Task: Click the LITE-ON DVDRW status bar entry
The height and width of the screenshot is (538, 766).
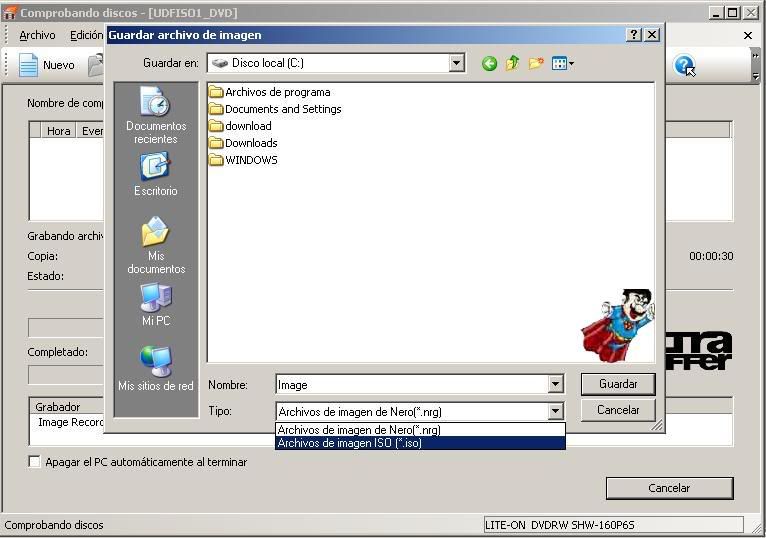Action: [614, 525]
